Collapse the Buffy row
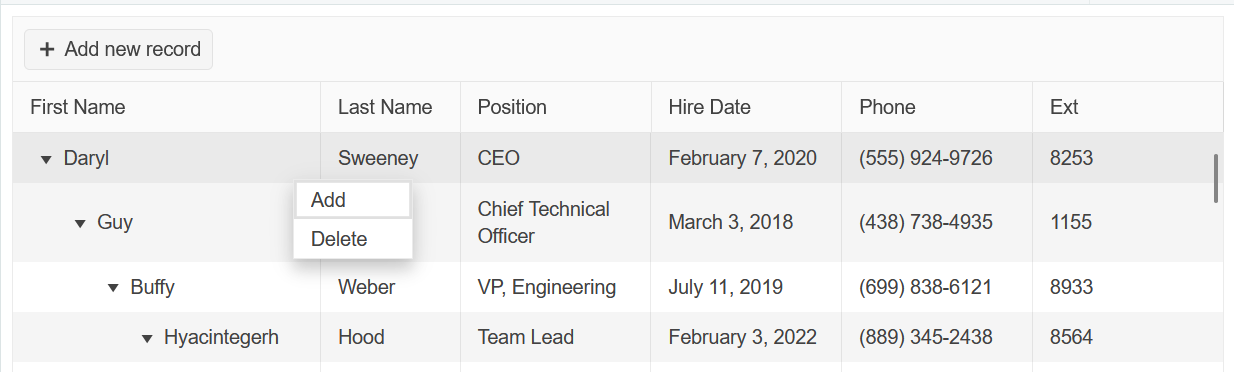The height and width of the screenshot is (372, 1234). [113, 288]
